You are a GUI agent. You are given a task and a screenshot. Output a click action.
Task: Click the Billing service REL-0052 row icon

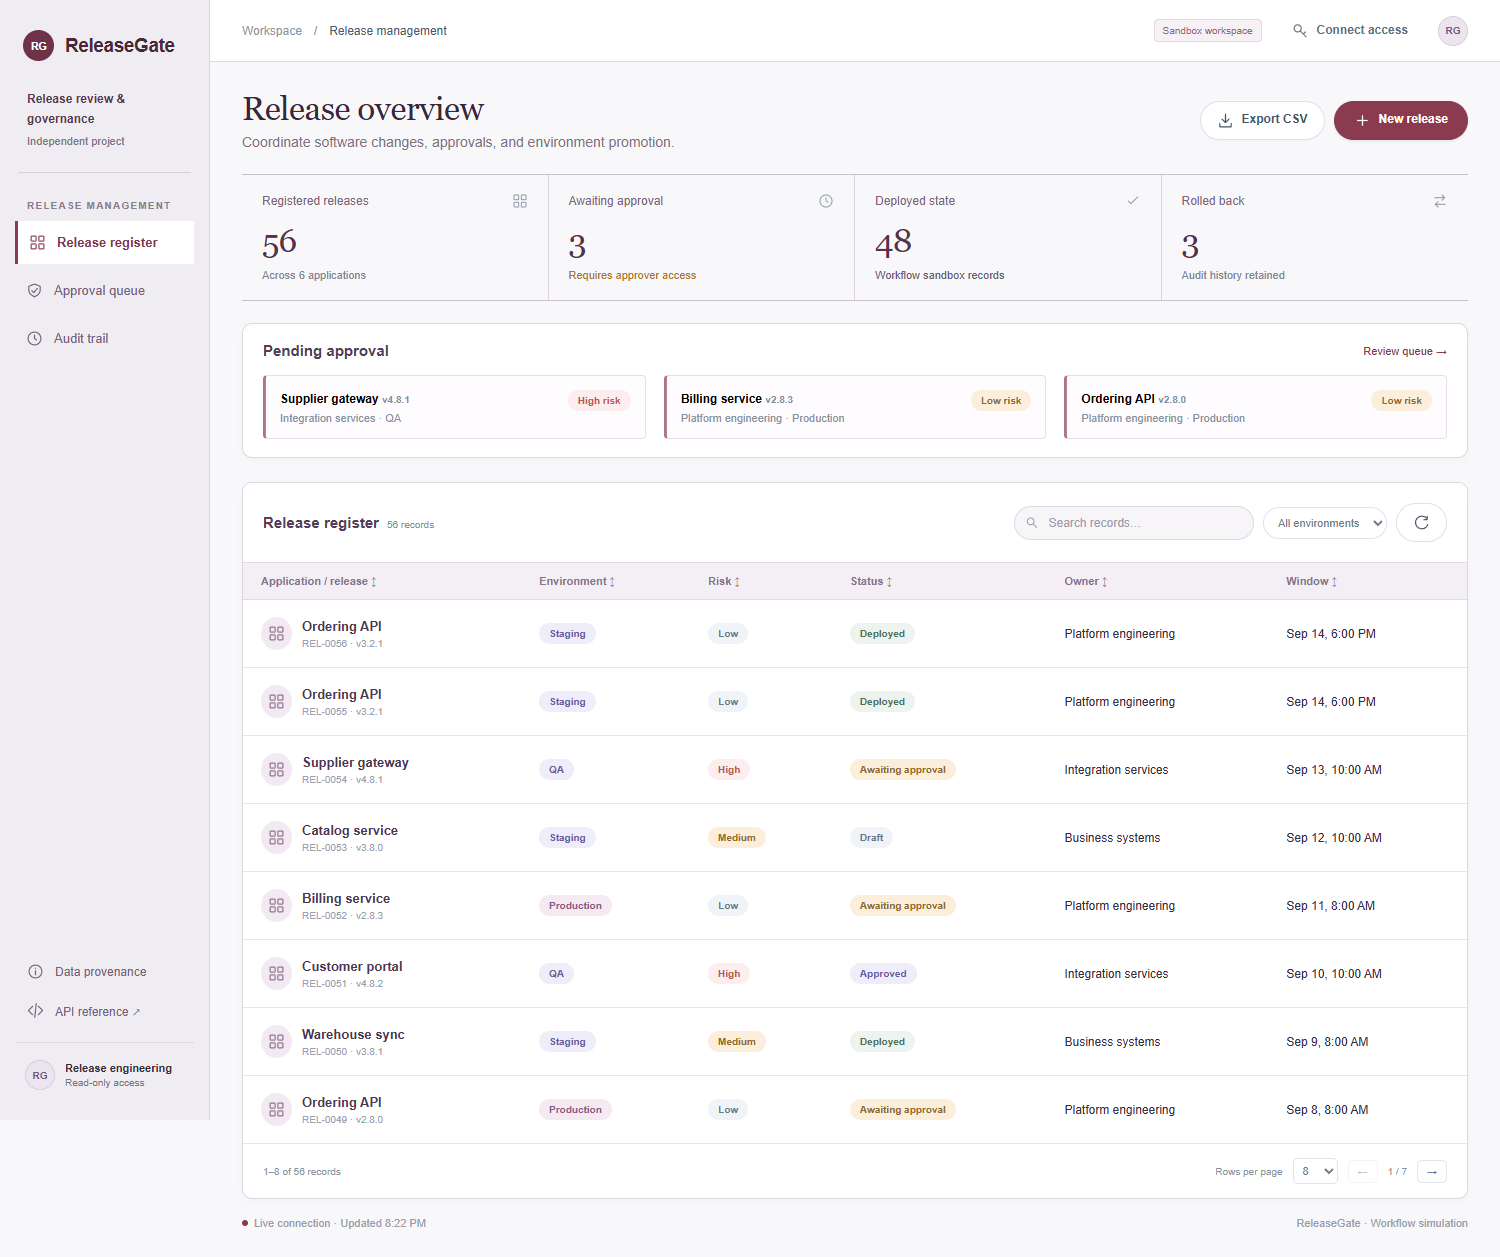tap(277, 906)
